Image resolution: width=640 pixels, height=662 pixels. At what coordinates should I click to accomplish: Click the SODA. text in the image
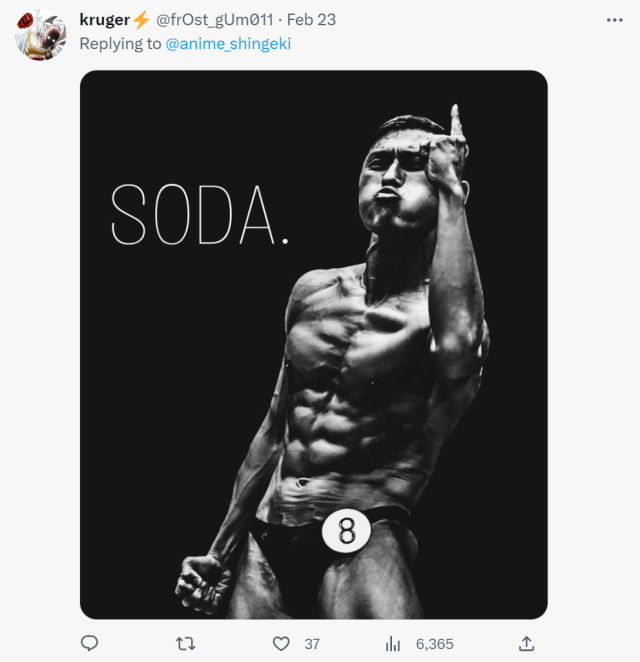point(199,214)
